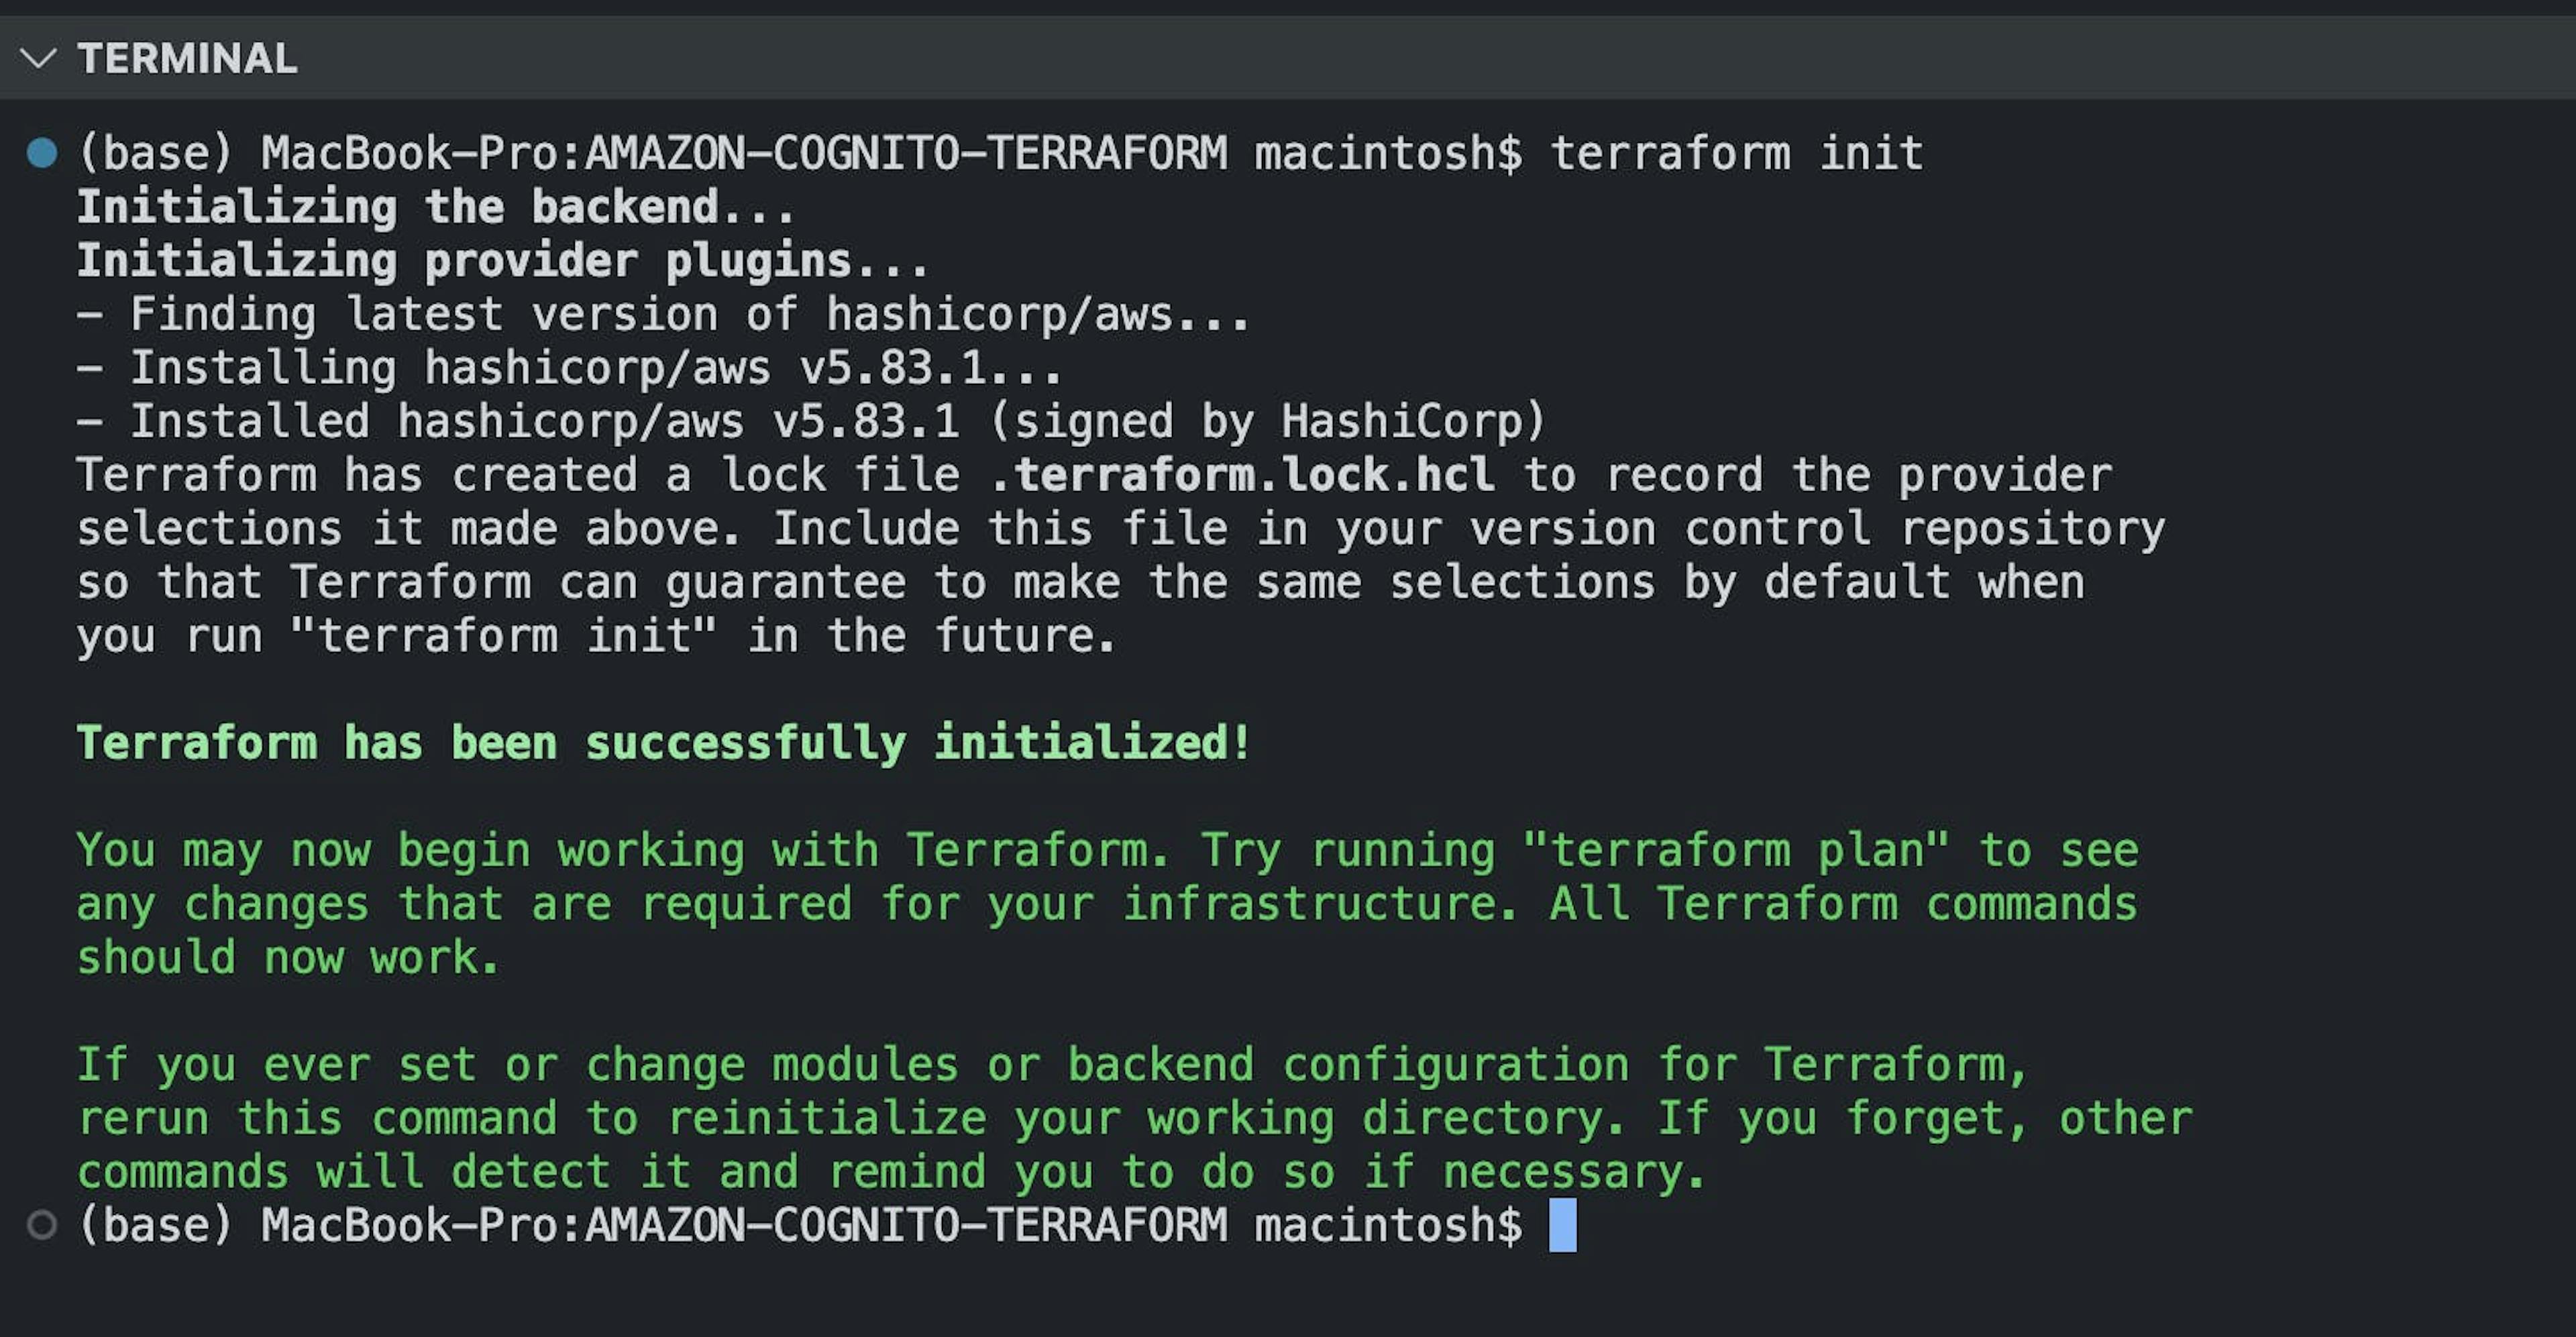
Task: Click the typed "terraform init" command text
Action: click(1737, 153)
